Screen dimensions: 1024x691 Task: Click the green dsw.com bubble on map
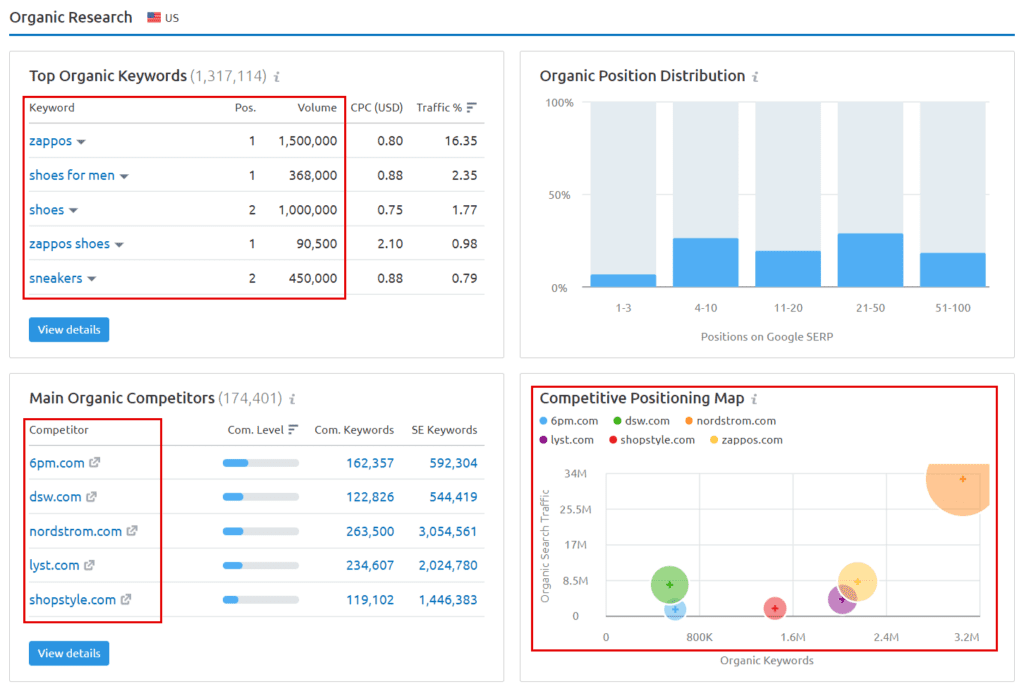(x=669, y=584)
